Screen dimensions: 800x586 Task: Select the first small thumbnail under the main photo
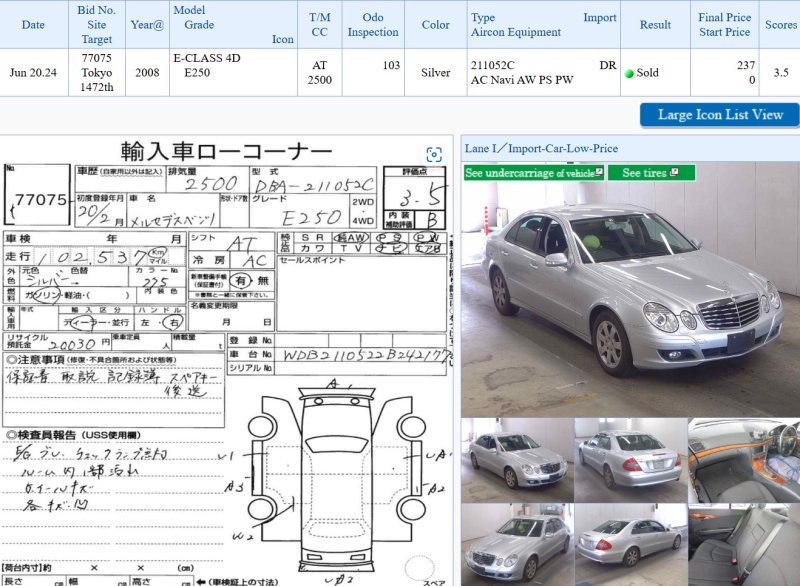click(517, 460)
